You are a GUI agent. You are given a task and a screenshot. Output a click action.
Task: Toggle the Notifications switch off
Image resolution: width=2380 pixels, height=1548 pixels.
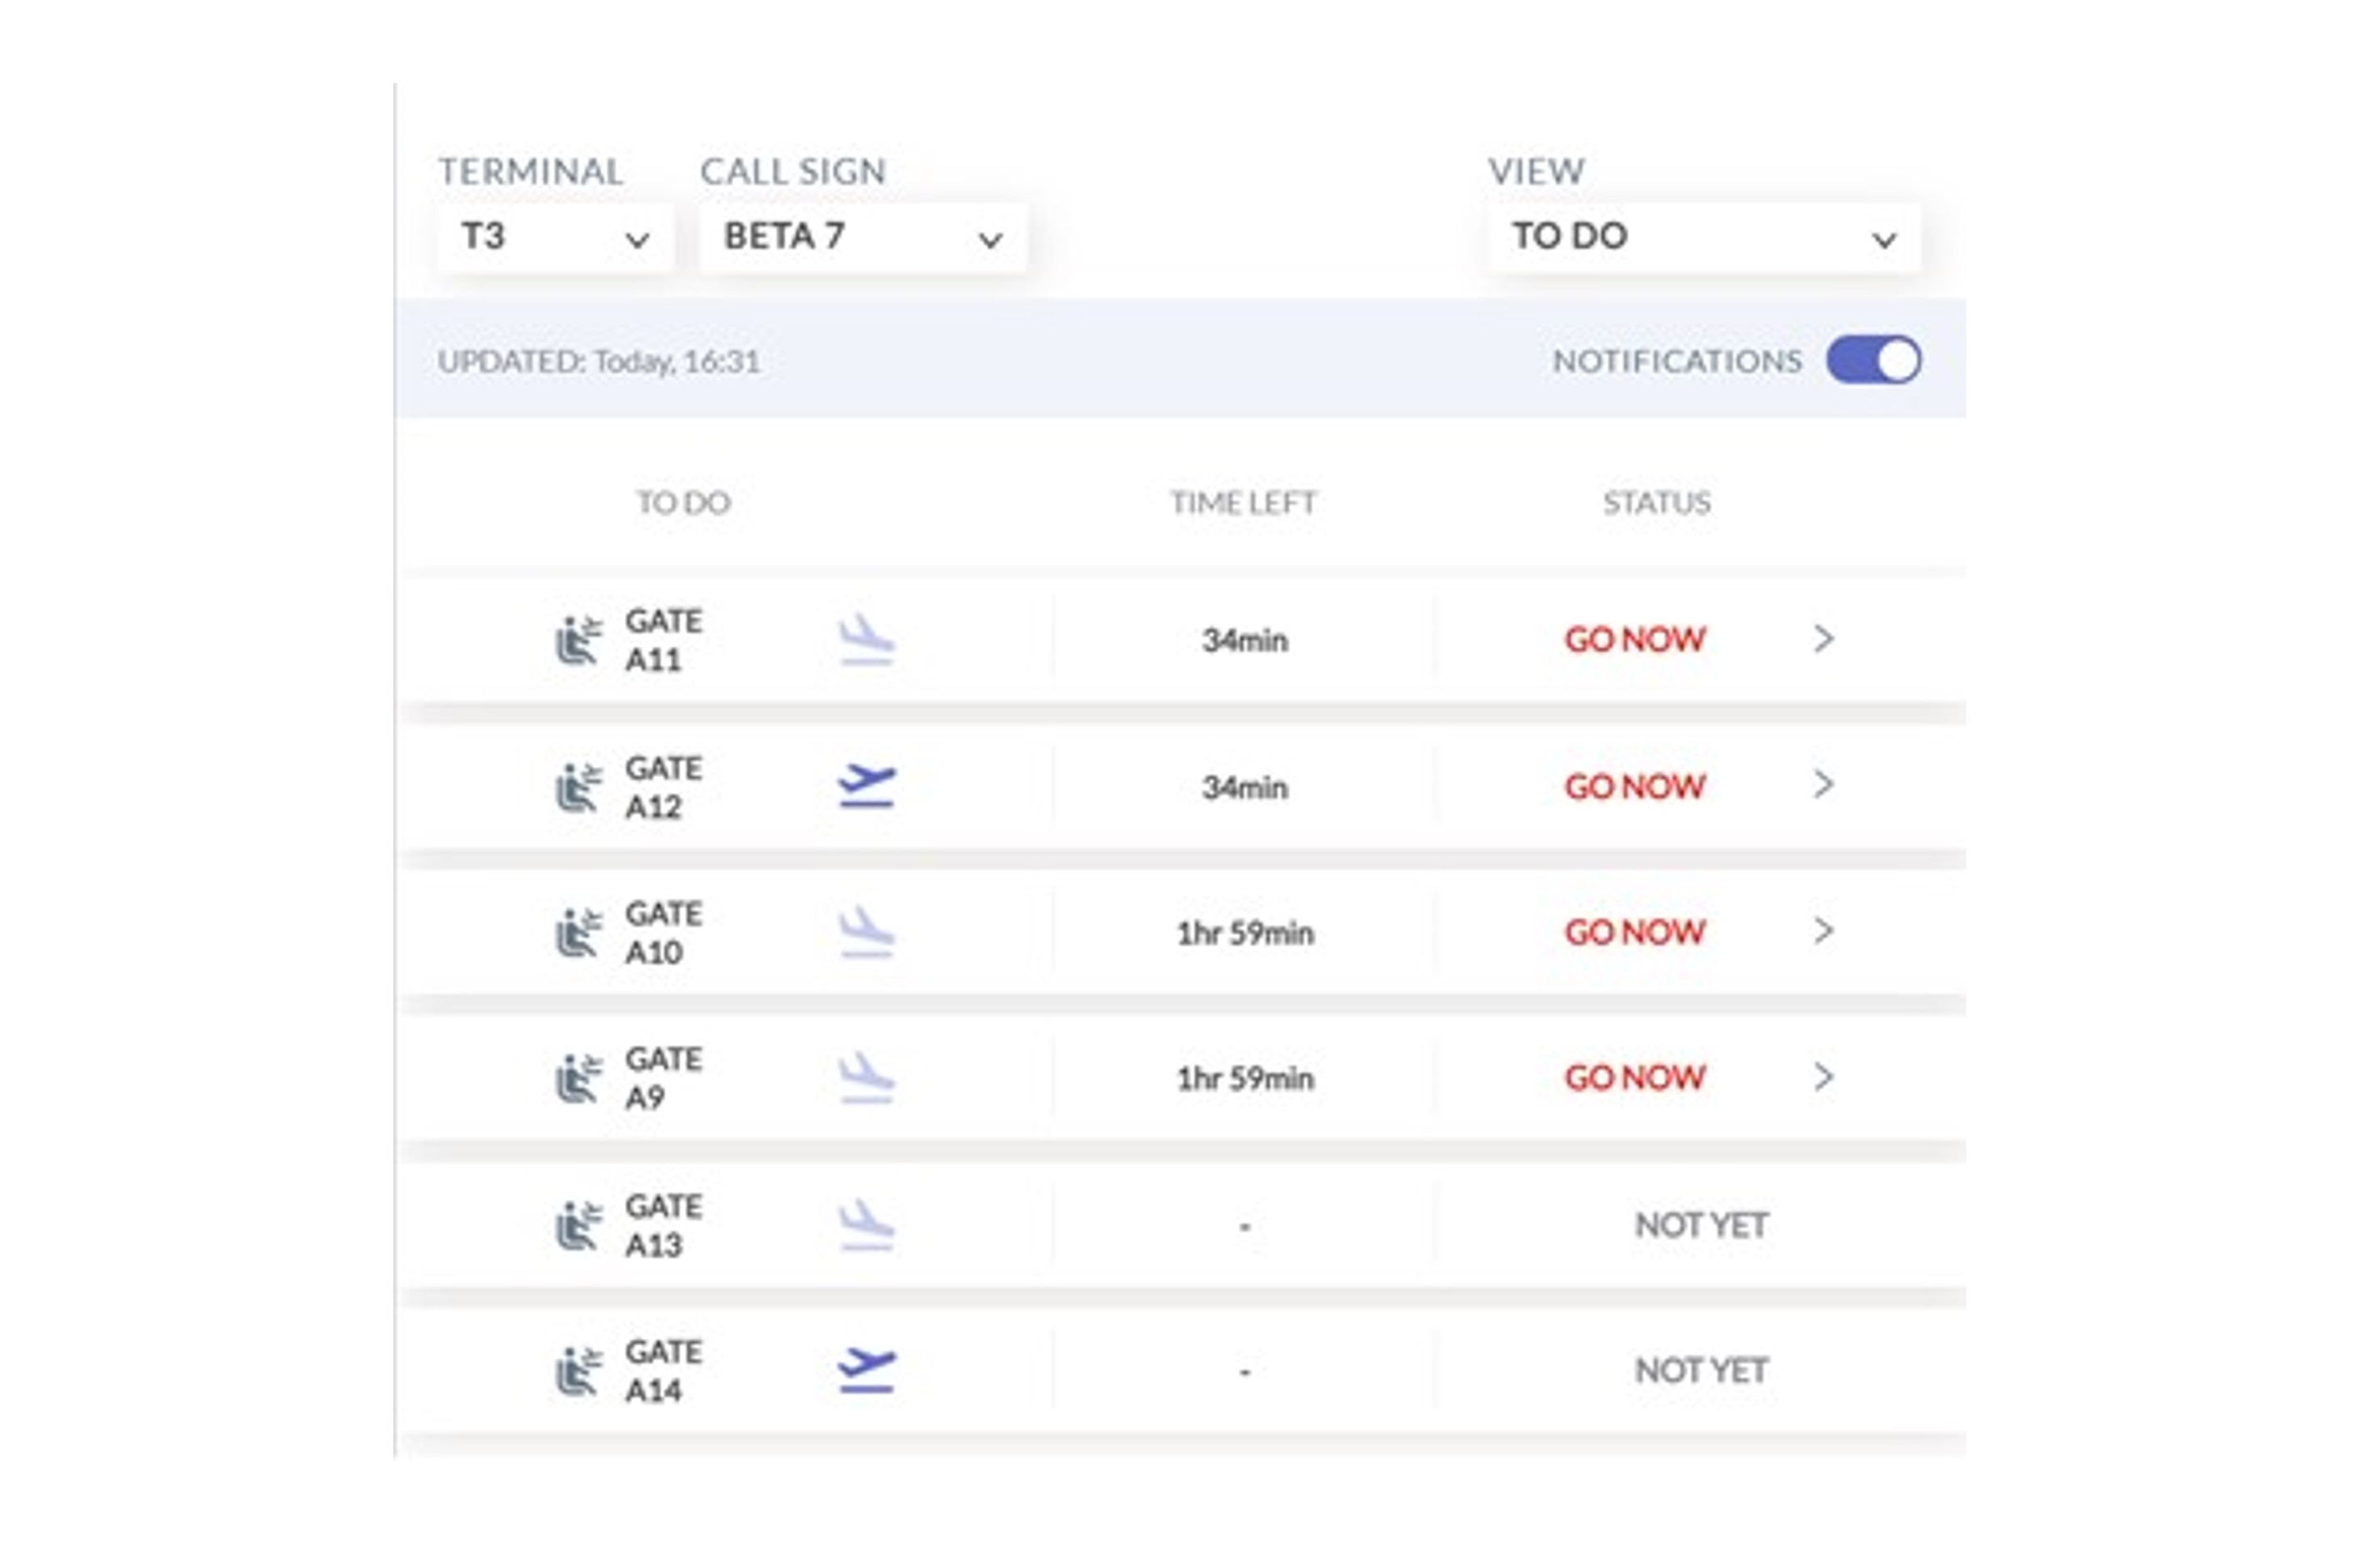[x=1873, y=360]
